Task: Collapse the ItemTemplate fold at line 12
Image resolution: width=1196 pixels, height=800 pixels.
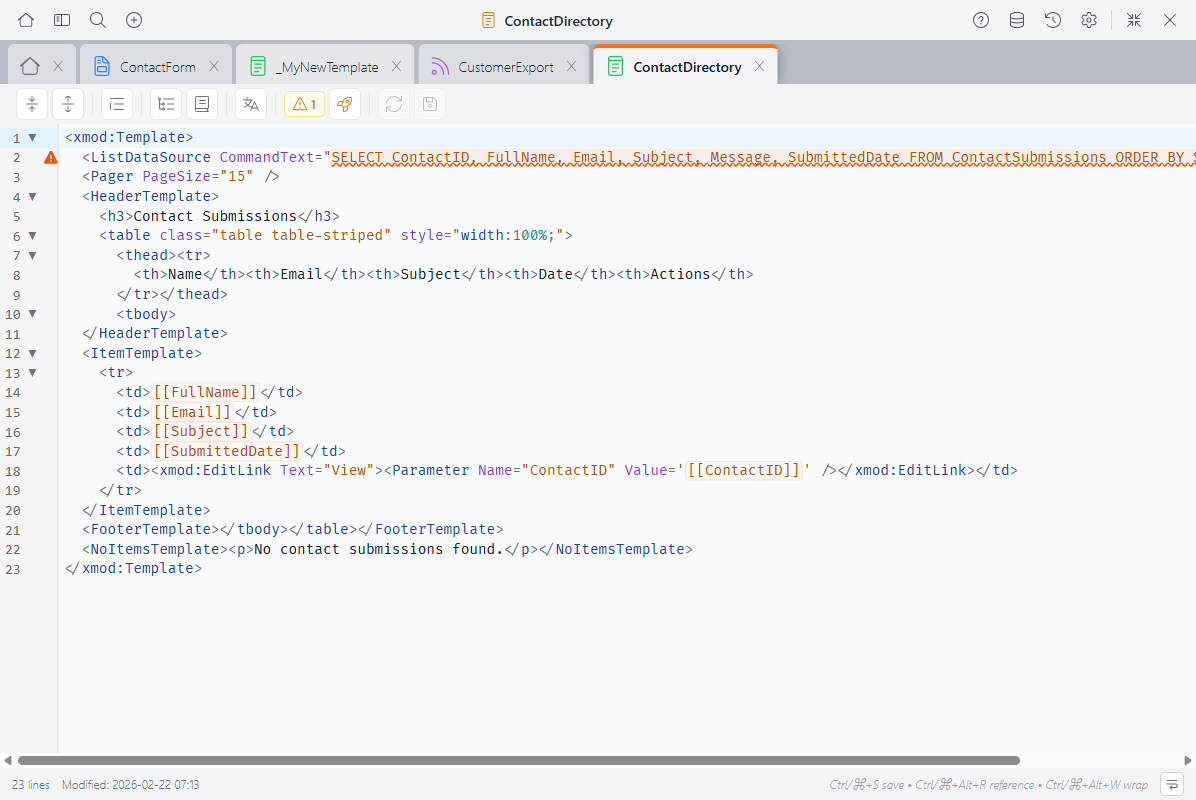Action: coord(32,353)
